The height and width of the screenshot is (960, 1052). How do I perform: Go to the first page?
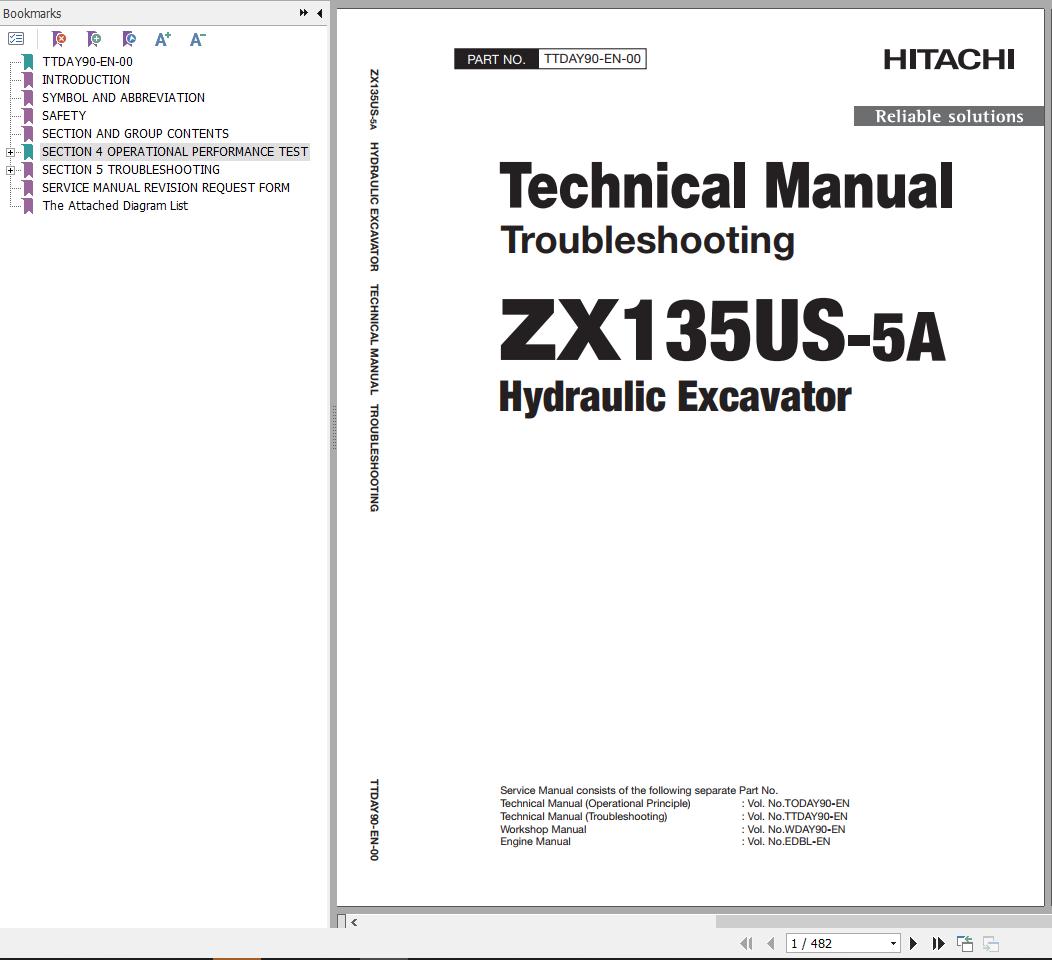(746, 943)
